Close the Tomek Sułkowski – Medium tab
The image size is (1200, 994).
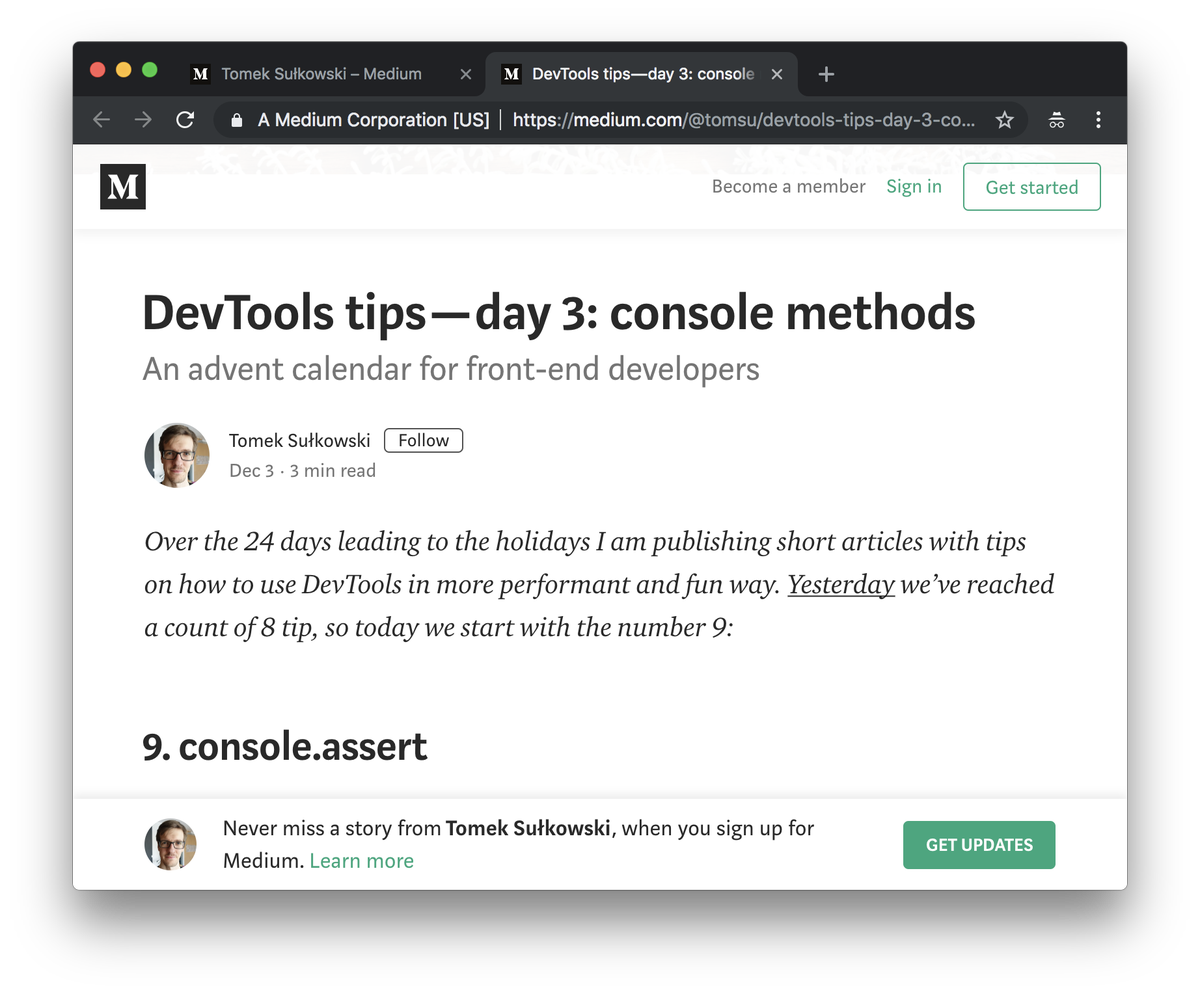coord(465,74)
